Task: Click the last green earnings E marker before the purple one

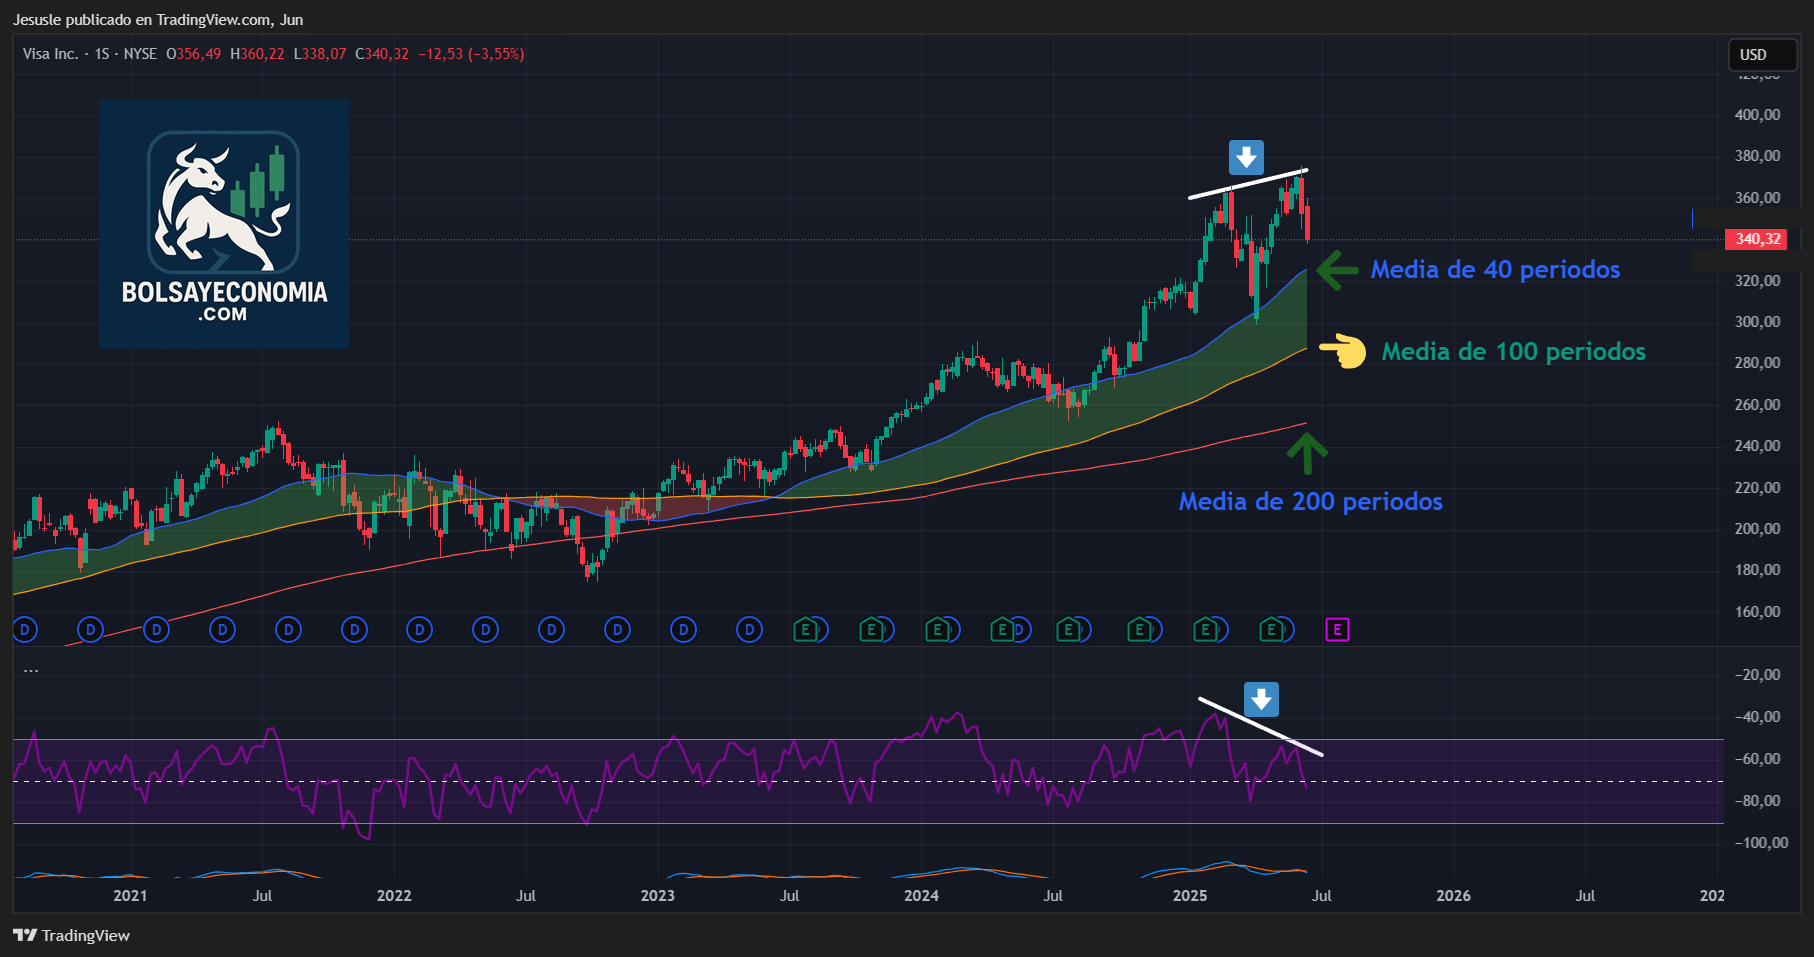Action: tap(1272, 630)
